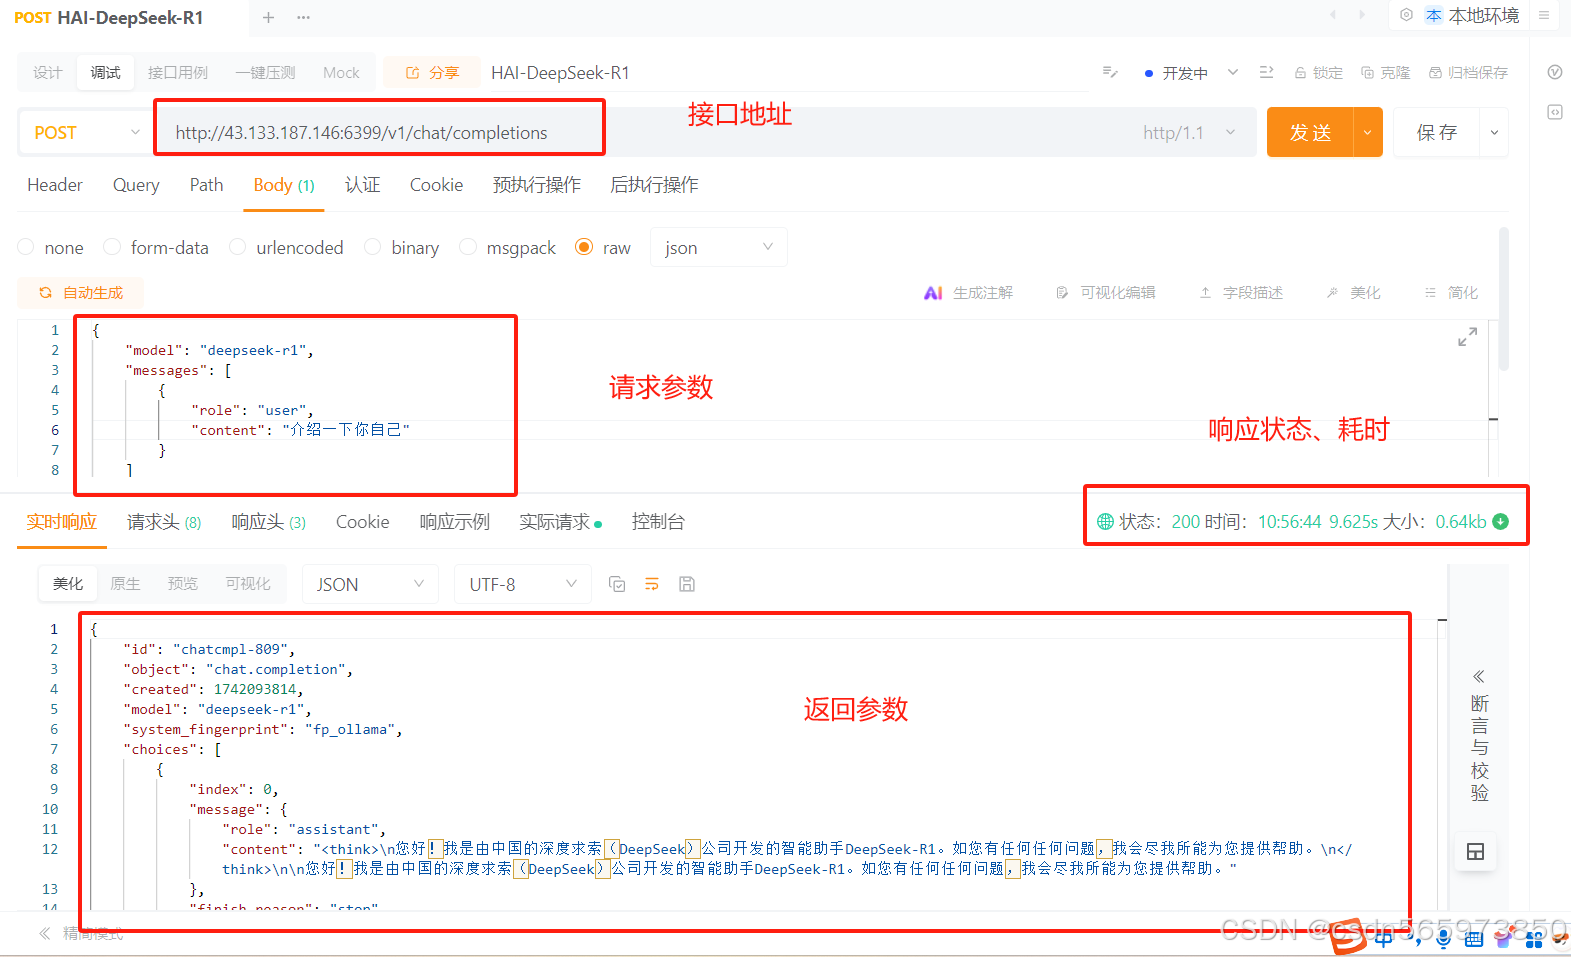Open the variables V icon in right sidebar
This screenshot has height=957, width=1571.
pos(1554,72)
